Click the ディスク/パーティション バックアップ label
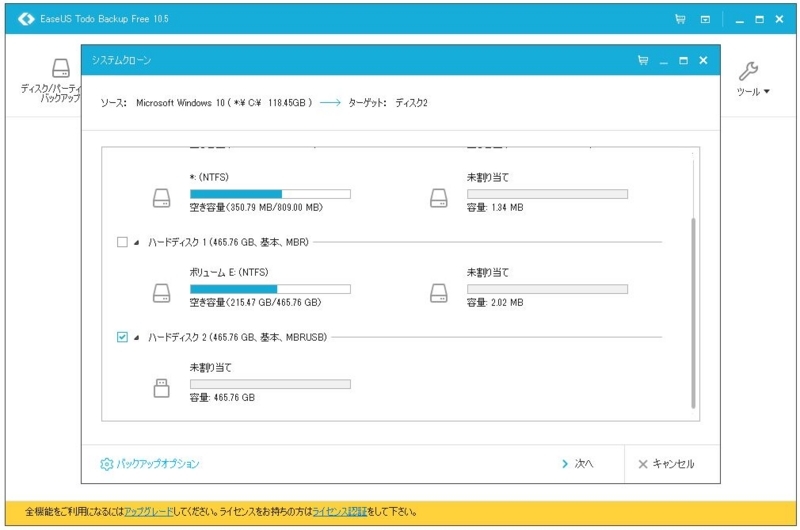 click(51, 93)
